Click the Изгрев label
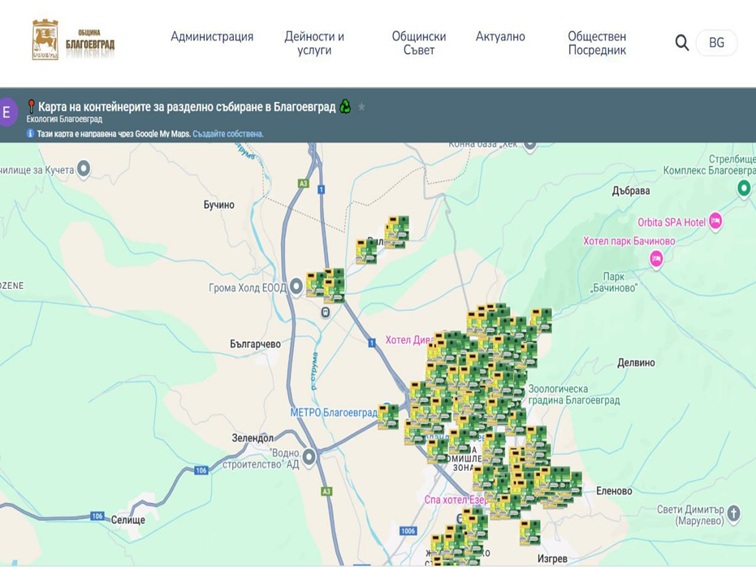The image size is (756, 567). pos(552,559)
